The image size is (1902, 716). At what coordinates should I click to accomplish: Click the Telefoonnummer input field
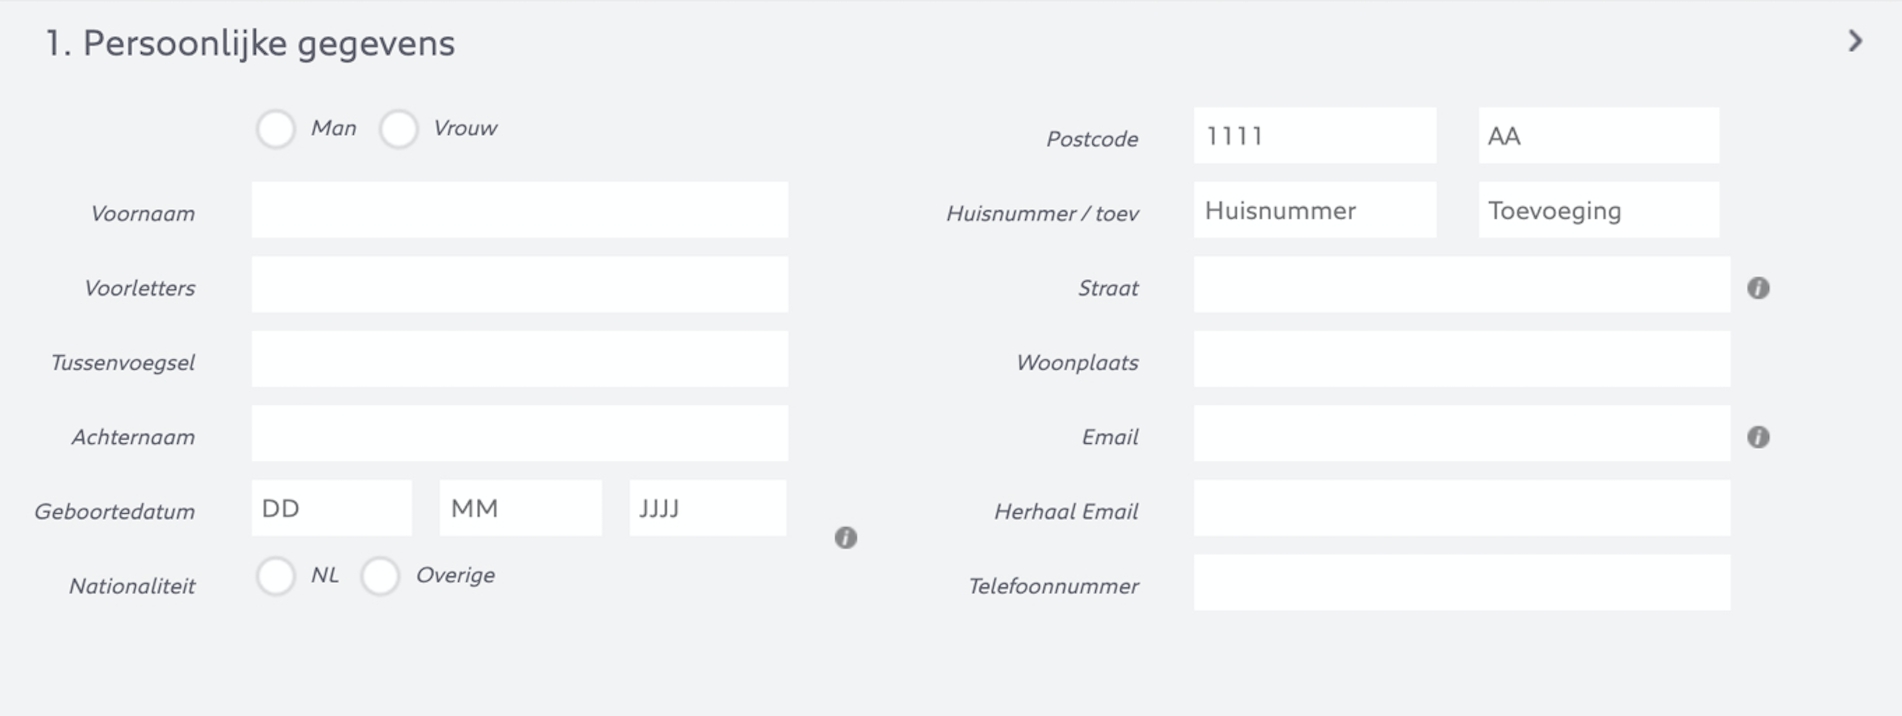(x=1461, y=583)
